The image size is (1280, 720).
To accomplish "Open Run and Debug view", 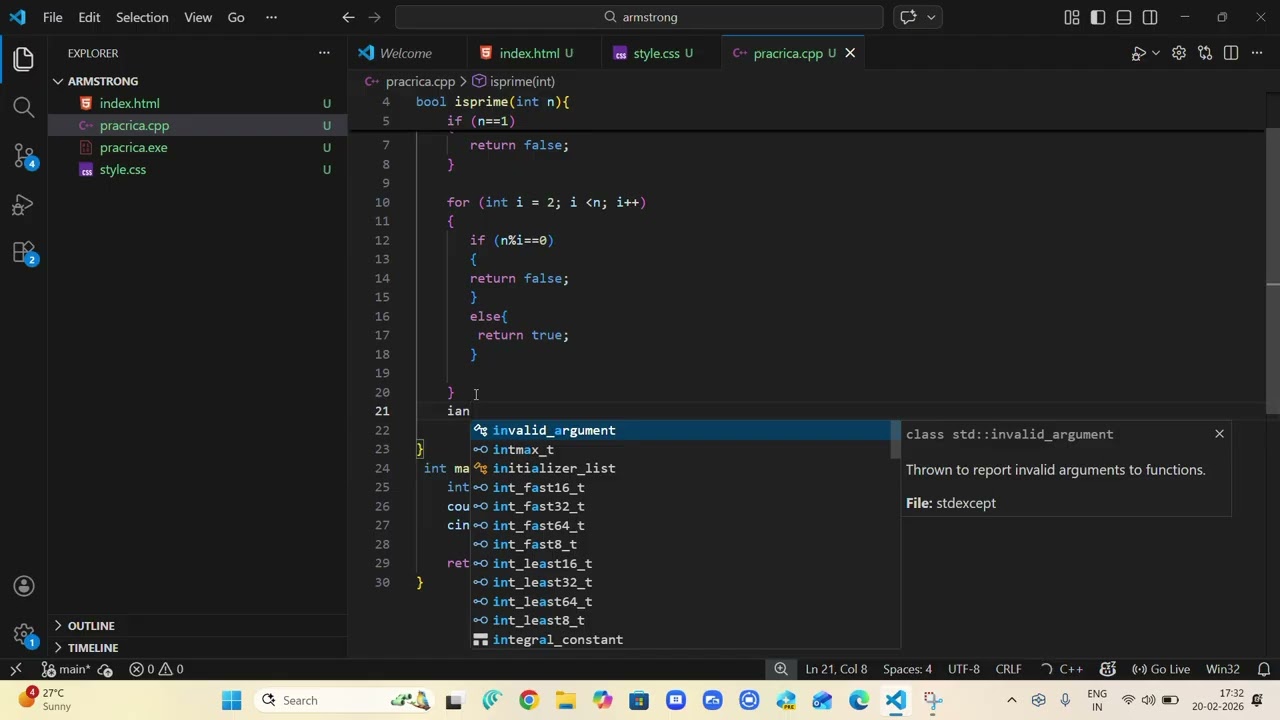I will 24,205.
